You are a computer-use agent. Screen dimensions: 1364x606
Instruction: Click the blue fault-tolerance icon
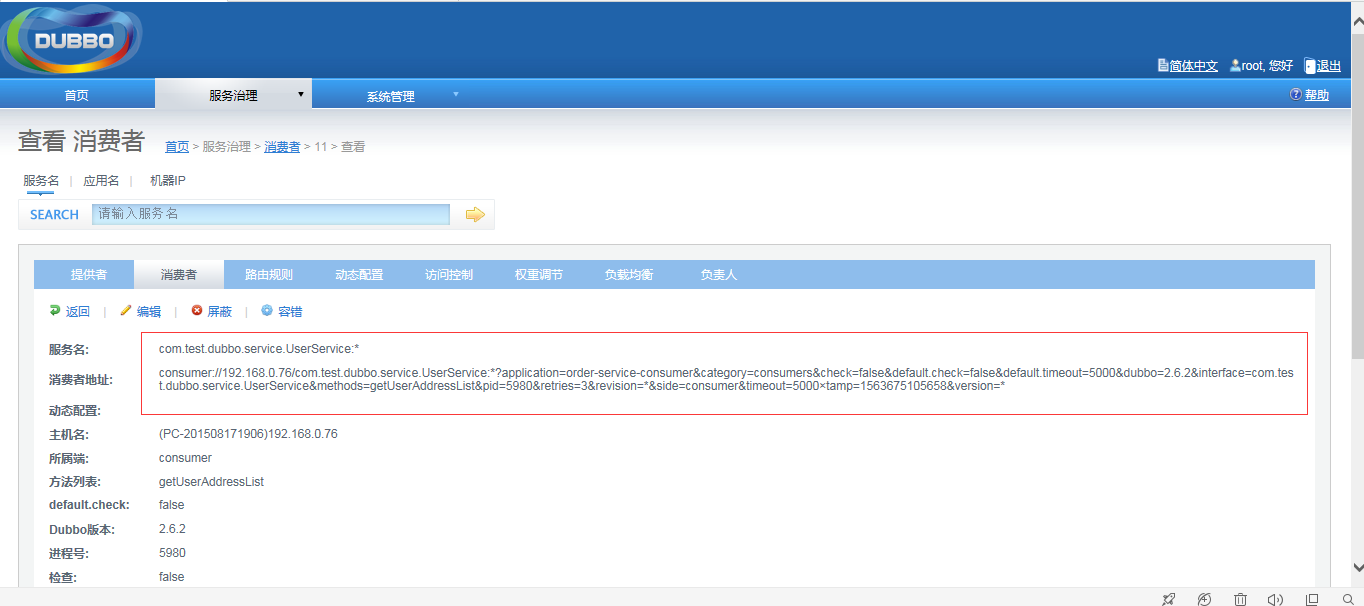tap(267, 311)
